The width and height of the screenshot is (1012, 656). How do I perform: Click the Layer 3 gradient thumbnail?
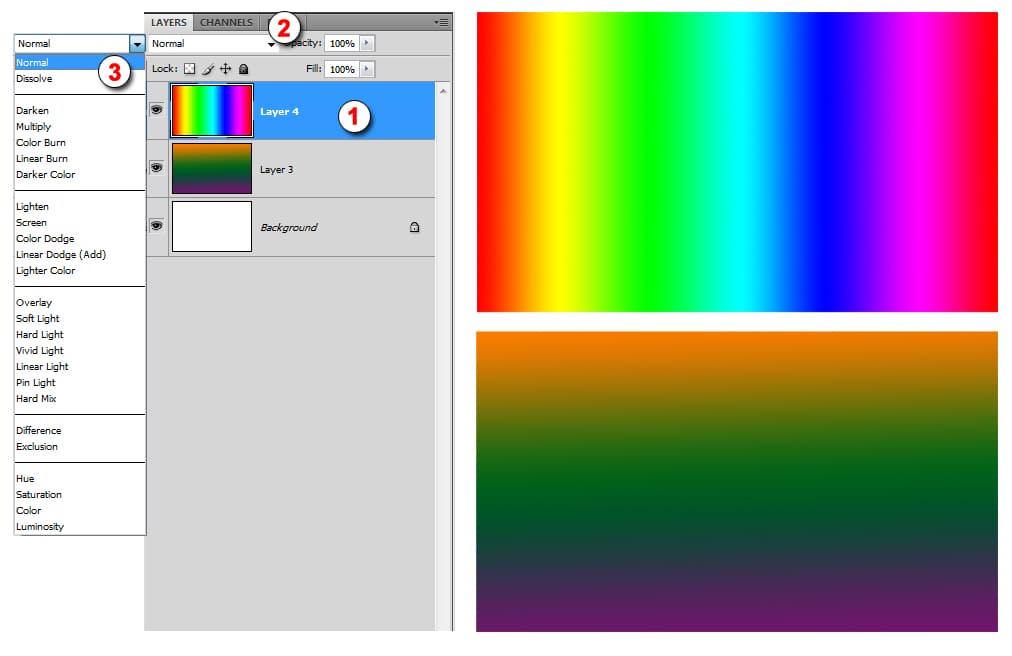[x=212, y=169]
